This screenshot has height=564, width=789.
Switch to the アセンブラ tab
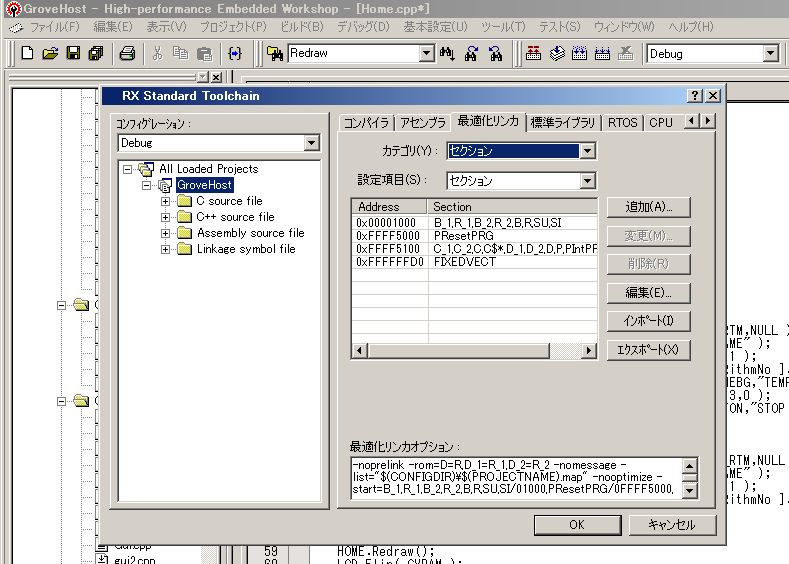pos(423,123)
